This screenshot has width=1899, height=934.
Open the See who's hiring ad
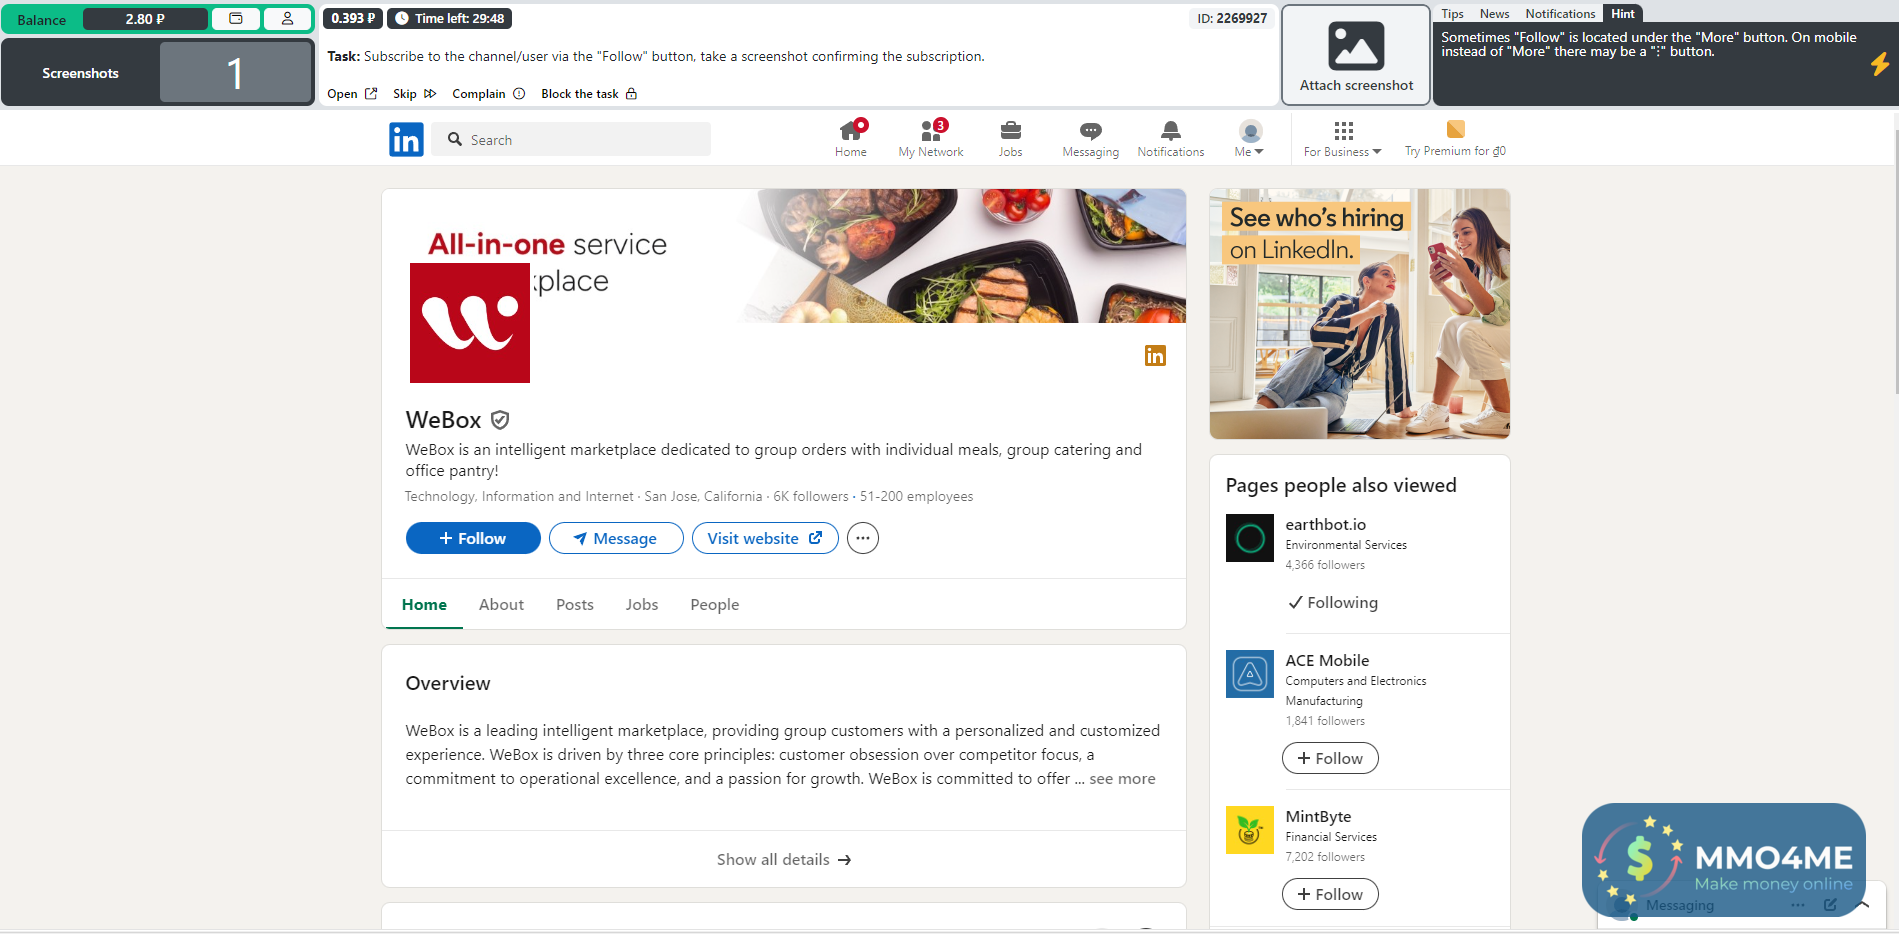coord(1360,314)
